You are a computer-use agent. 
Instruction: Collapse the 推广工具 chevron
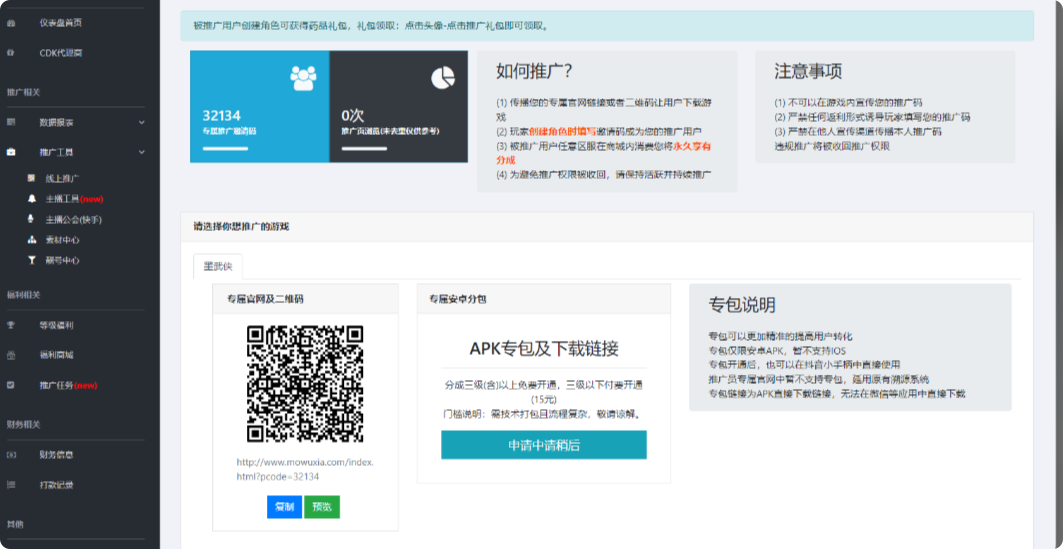click(141, 152)
